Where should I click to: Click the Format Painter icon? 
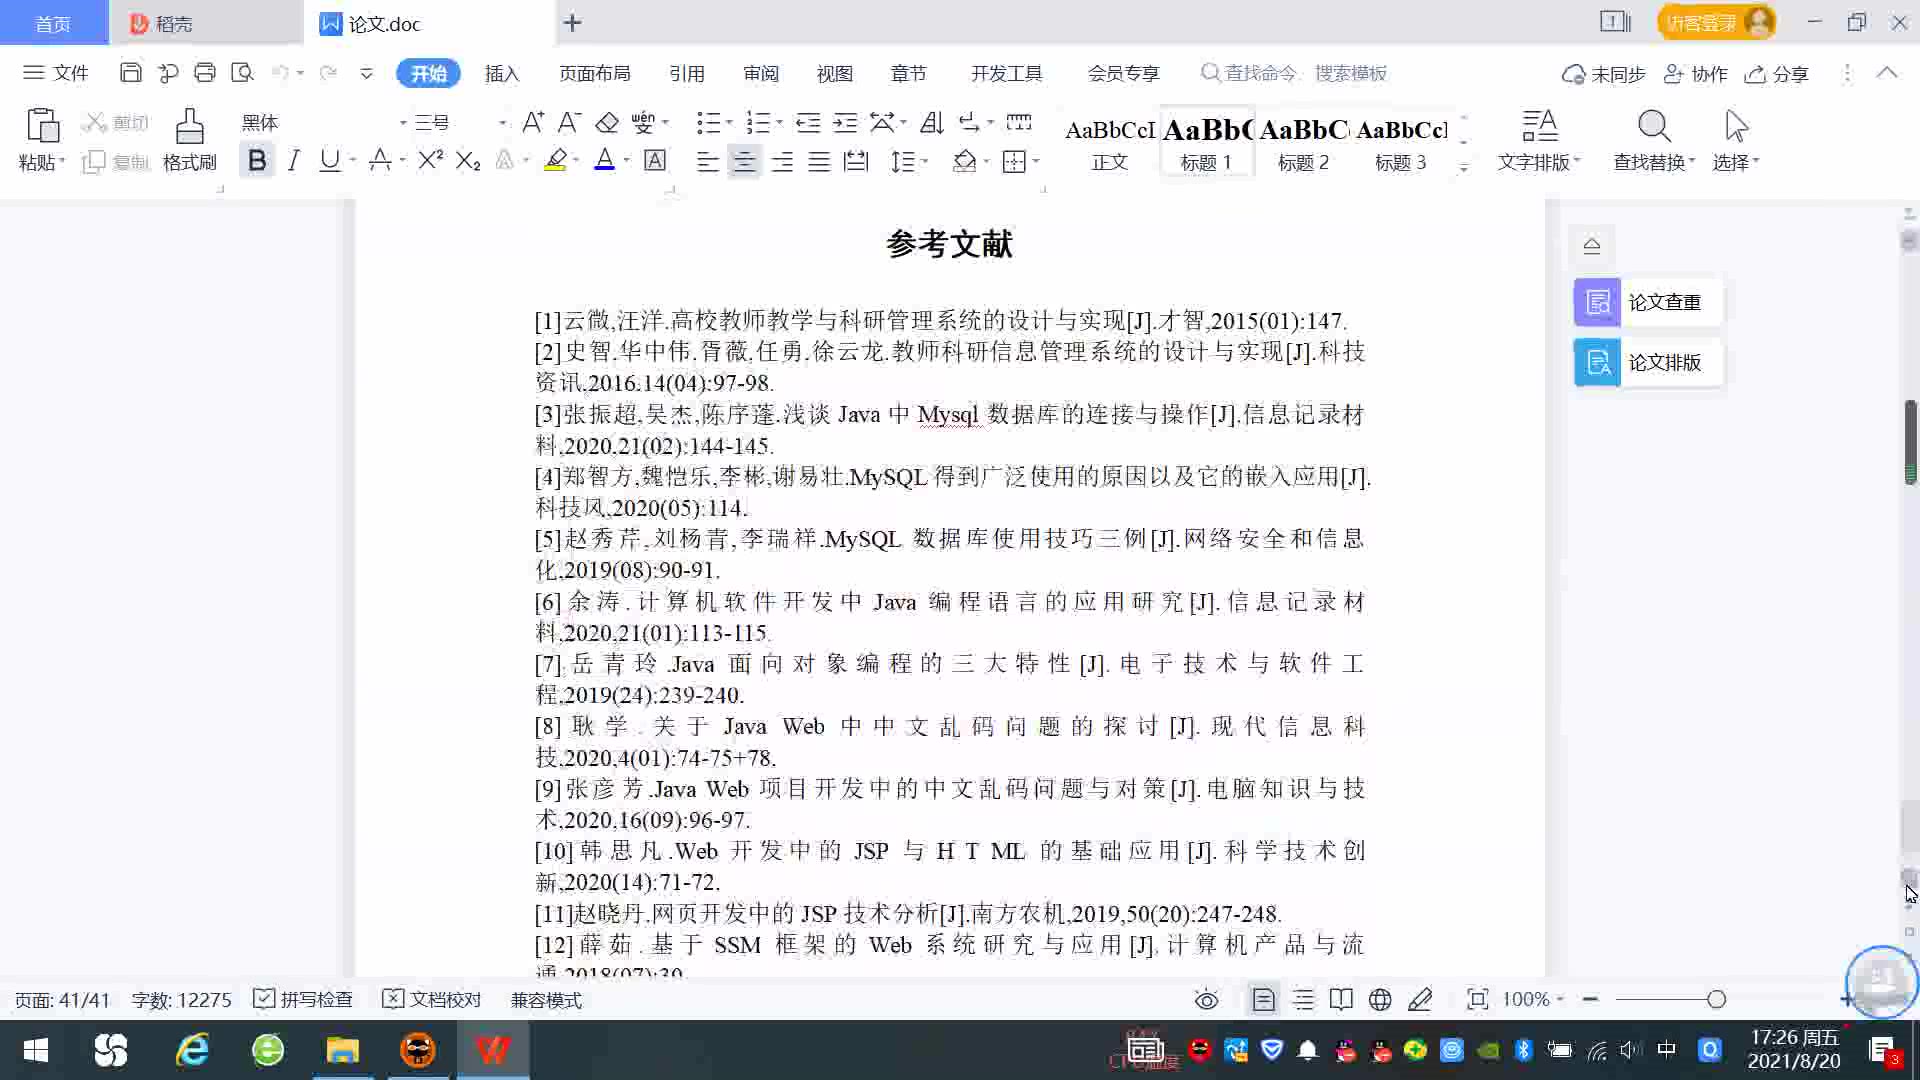pyautogui.click(x=189, y=128)
